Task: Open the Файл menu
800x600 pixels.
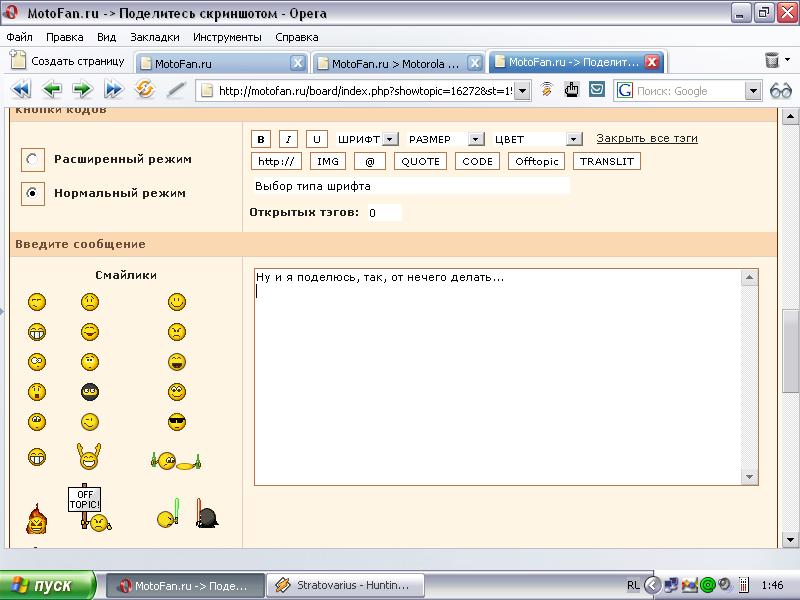Action: click(19, 37)
